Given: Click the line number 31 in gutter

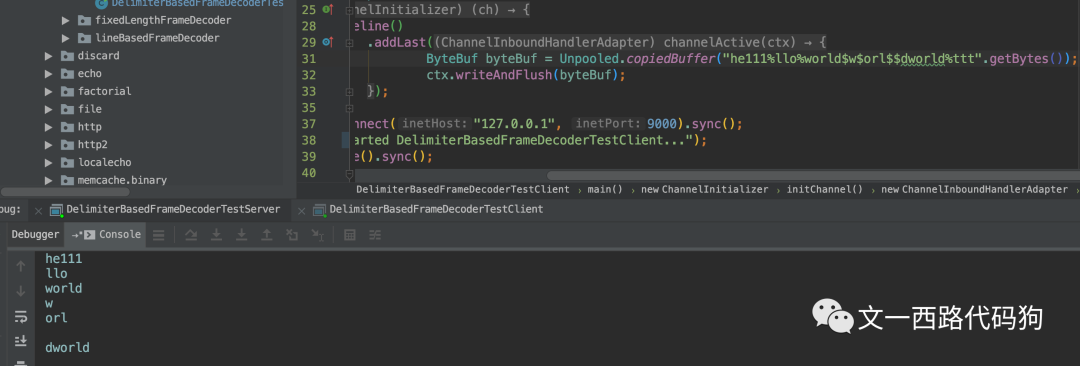Looking at the screenshot, I should [x=309, y=59].
